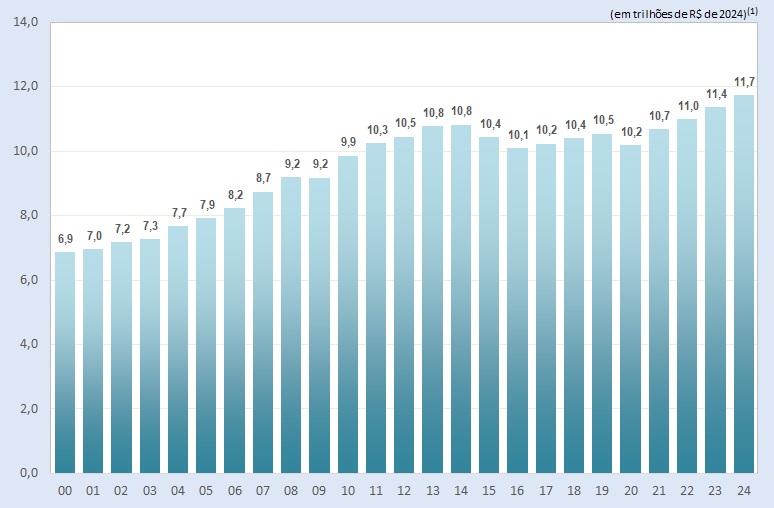Click the bar for year 16
The image size is (774, 508).
click(517, 310)
